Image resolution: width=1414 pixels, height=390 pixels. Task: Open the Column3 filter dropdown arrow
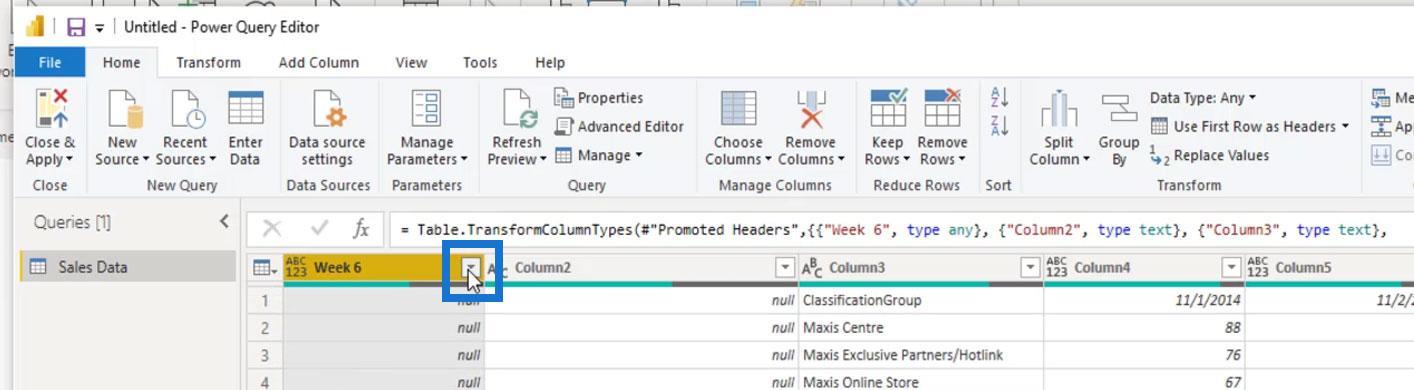click(x=1029, y=267)
